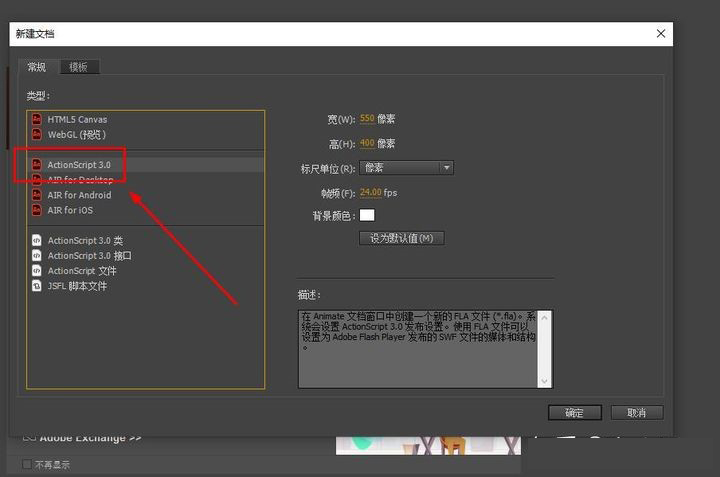Toggle the 不再显示 checkbox in background window
The width and height of the screenshot is (720, 477).
point(27,464)
